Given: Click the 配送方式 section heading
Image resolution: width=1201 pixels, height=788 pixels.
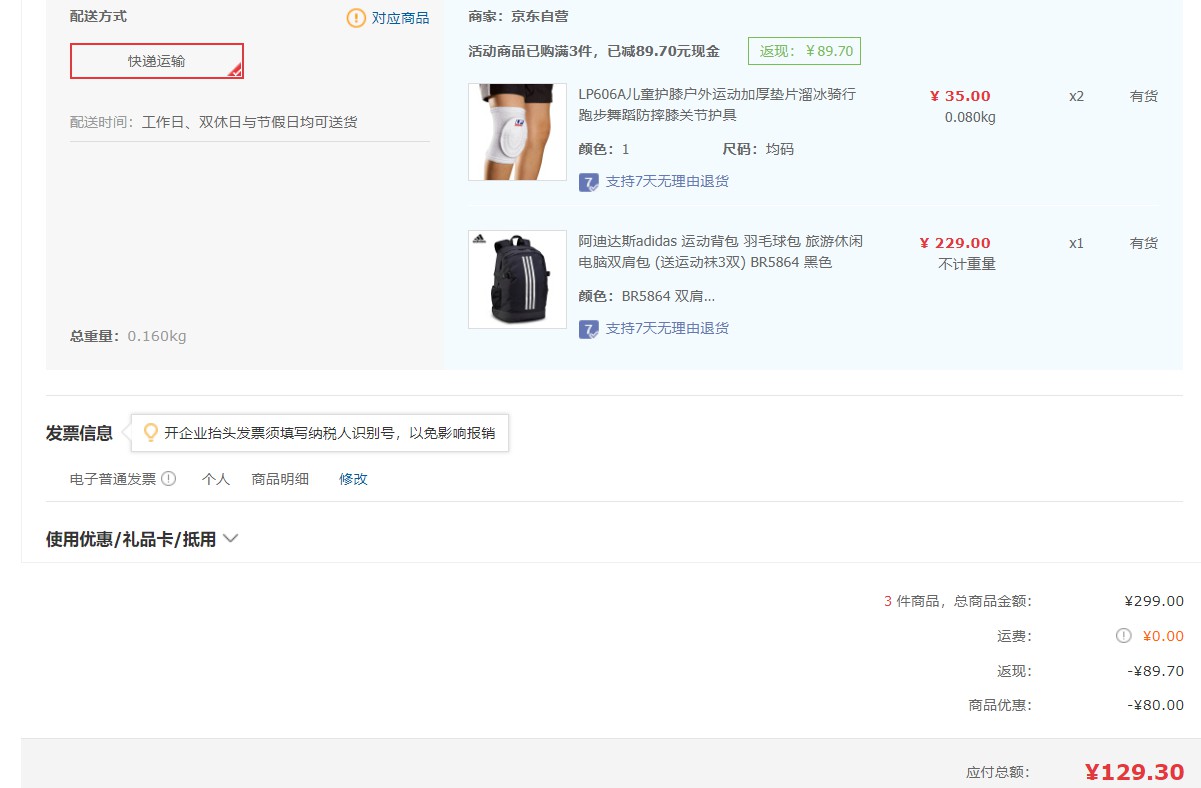Looking at the screenshot, I should click(x=98, y=16).
